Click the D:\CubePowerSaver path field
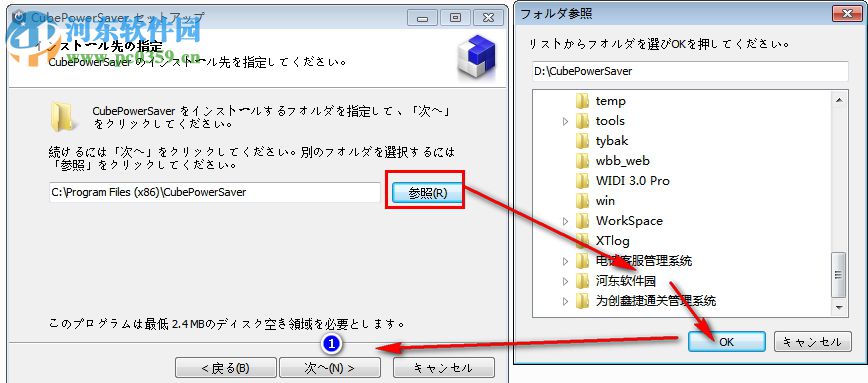The height and width of the screenshot is (383, 868). tap(690, 71)
